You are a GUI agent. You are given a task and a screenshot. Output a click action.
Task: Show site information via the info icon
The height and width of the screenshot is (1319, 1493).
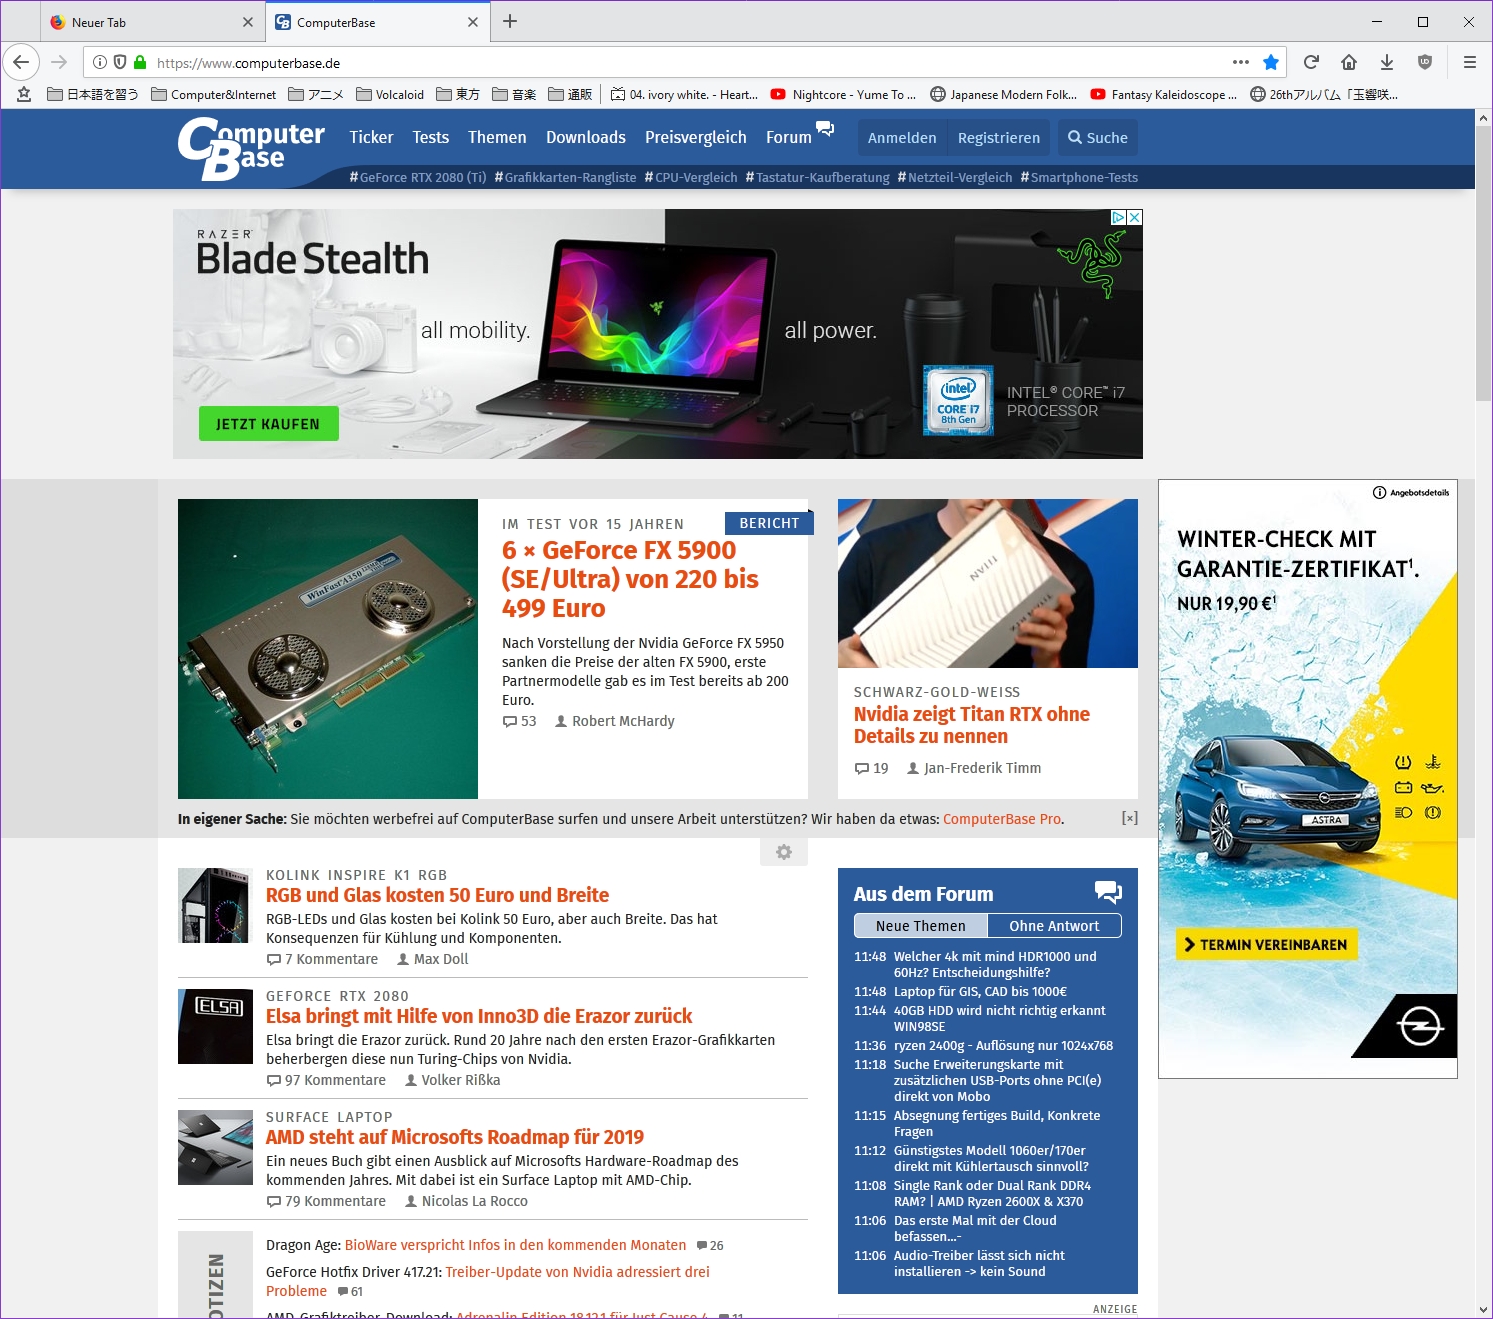coord(100,62)
